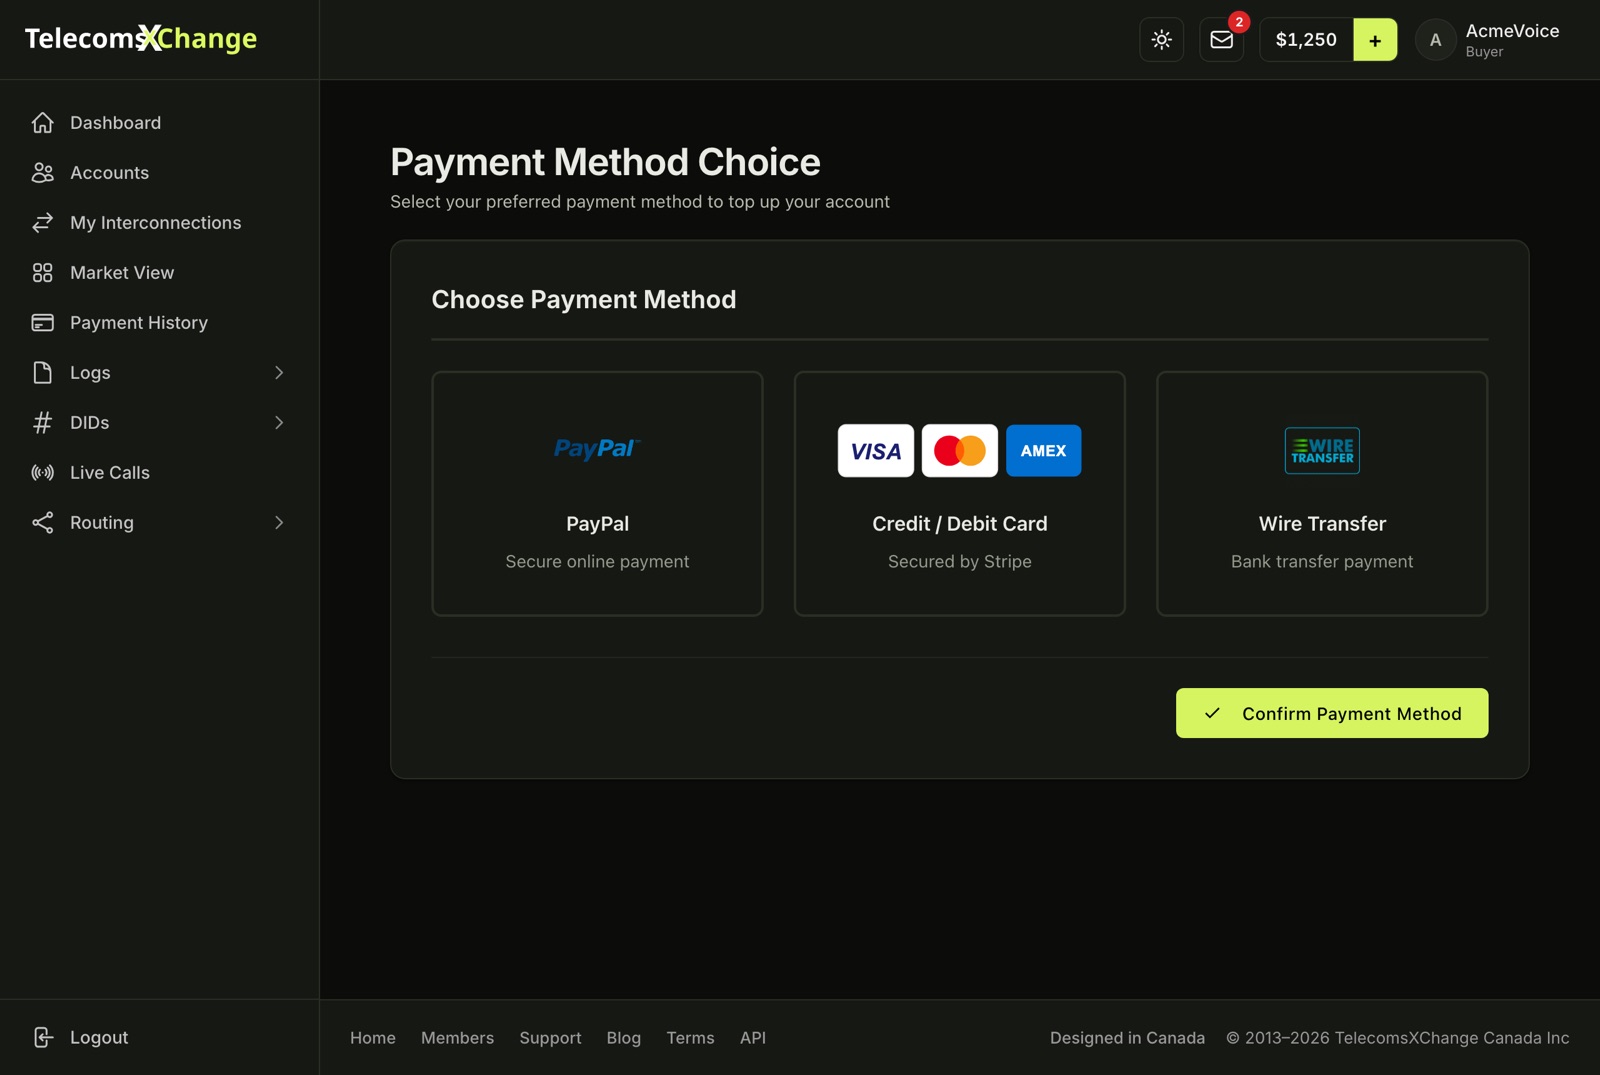Click the DIDs hash icon
Screen dimensions: 1600x1075
pos(42,422)
